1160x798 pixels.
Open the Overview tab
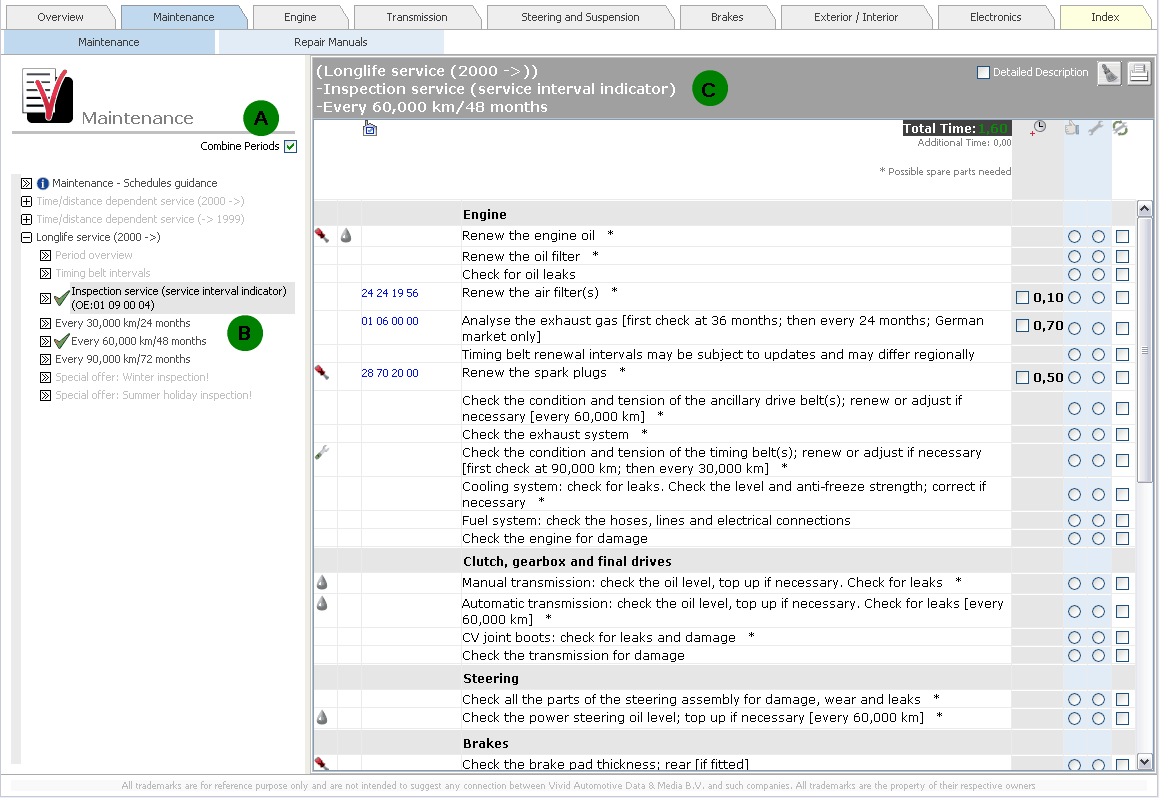[60, 17]
